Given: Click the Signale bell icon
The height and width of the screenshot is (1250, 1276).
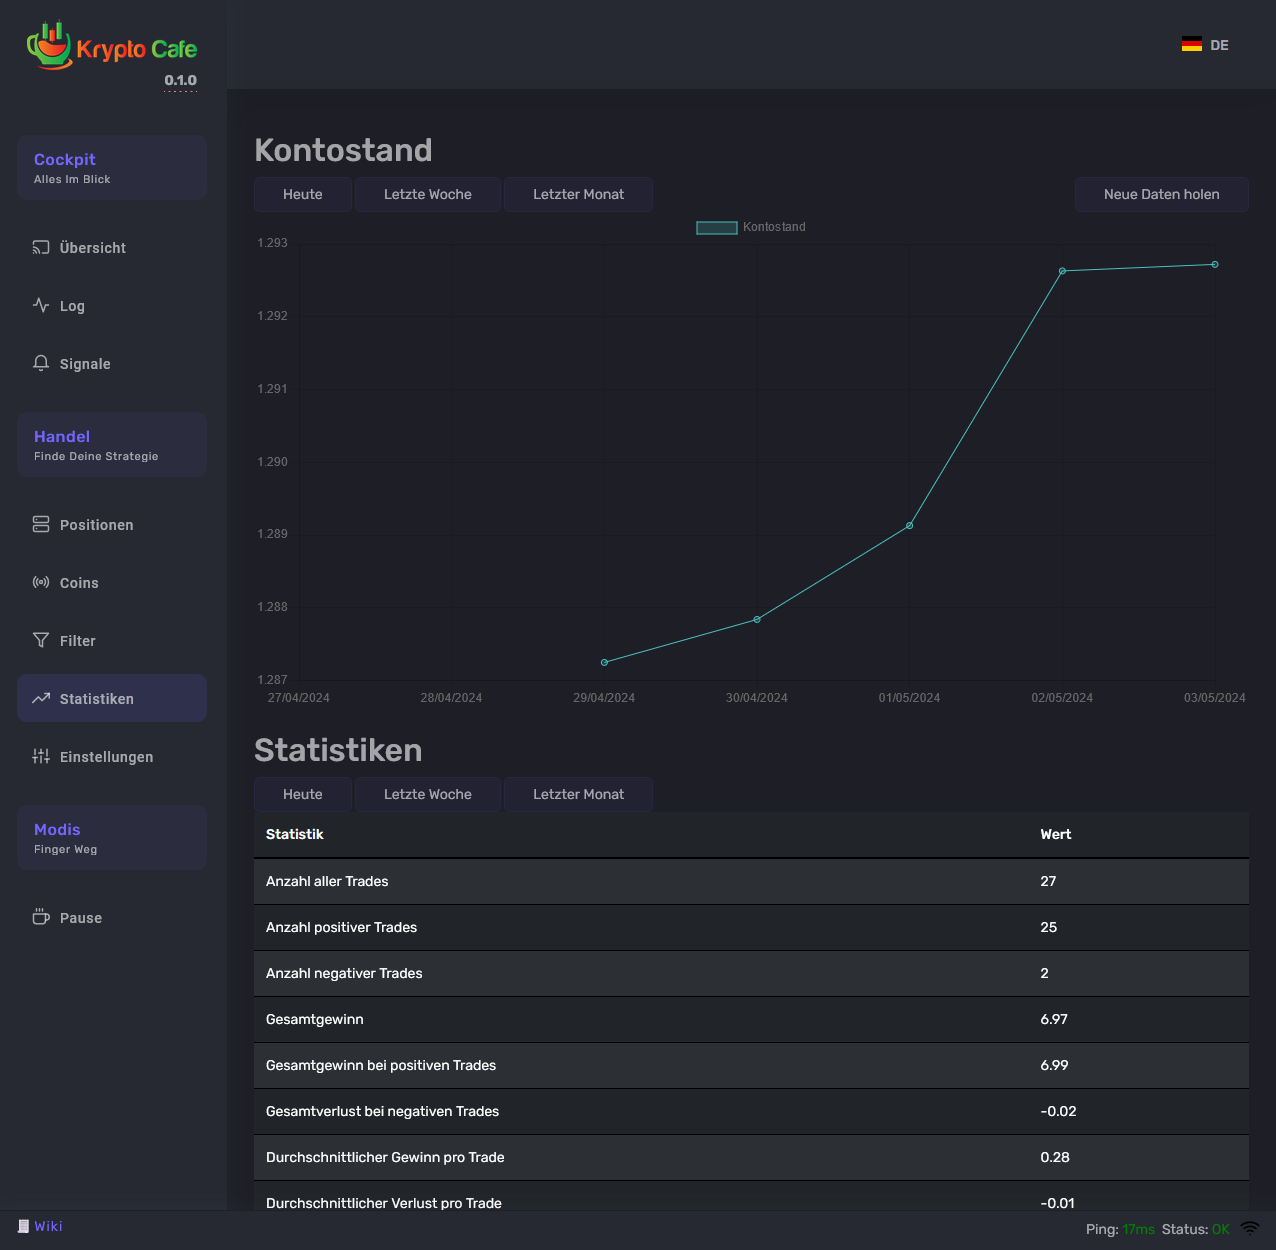Looking at the screenshot, I should click(x=41, y=364).
